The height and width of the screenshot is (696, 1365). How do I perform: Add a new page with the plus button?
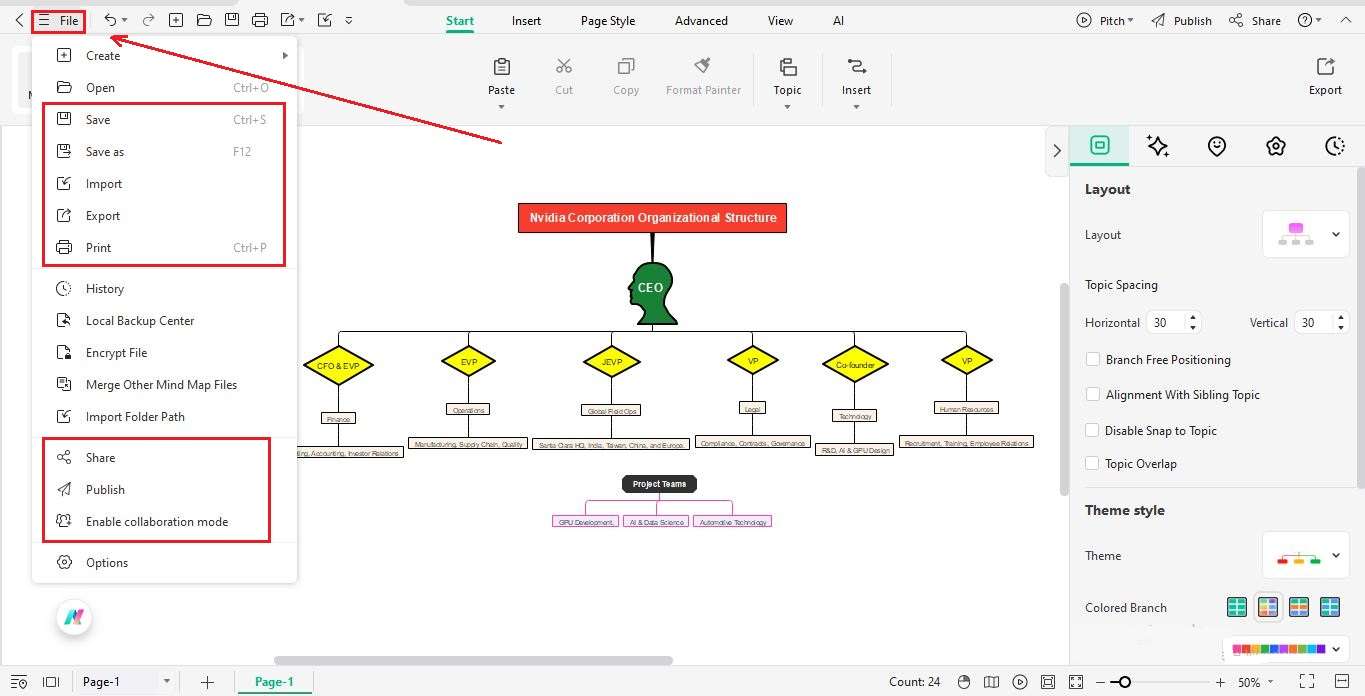207,682
